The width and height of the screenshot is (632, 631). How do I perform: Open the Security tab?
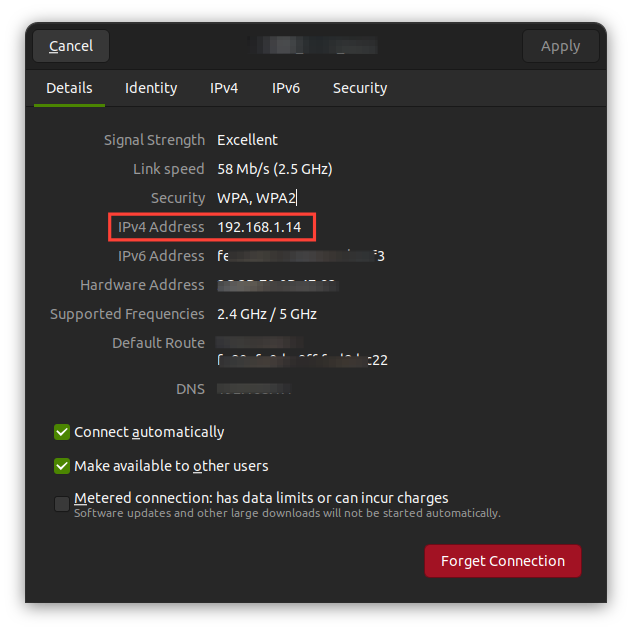pyautogui.click(x=360, y=88)
